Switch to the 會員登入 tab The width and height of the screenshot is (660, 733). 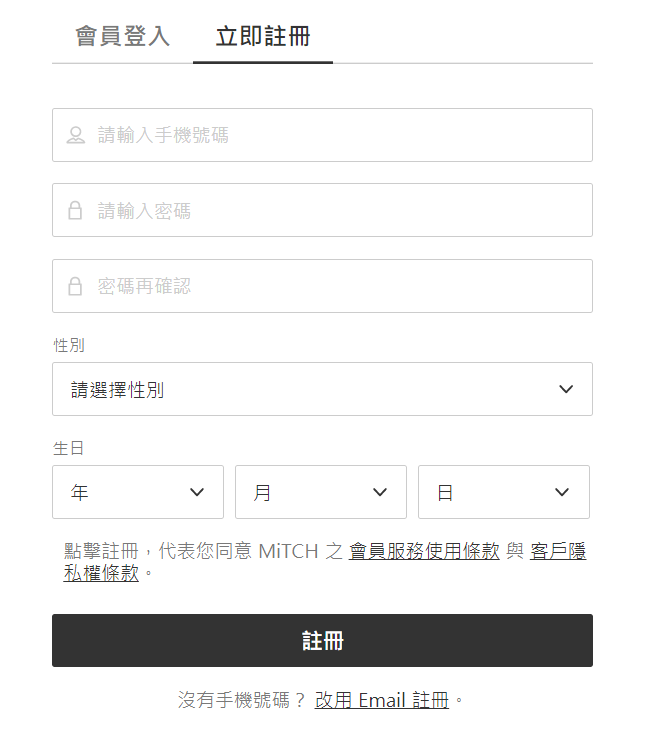[122, 37]
